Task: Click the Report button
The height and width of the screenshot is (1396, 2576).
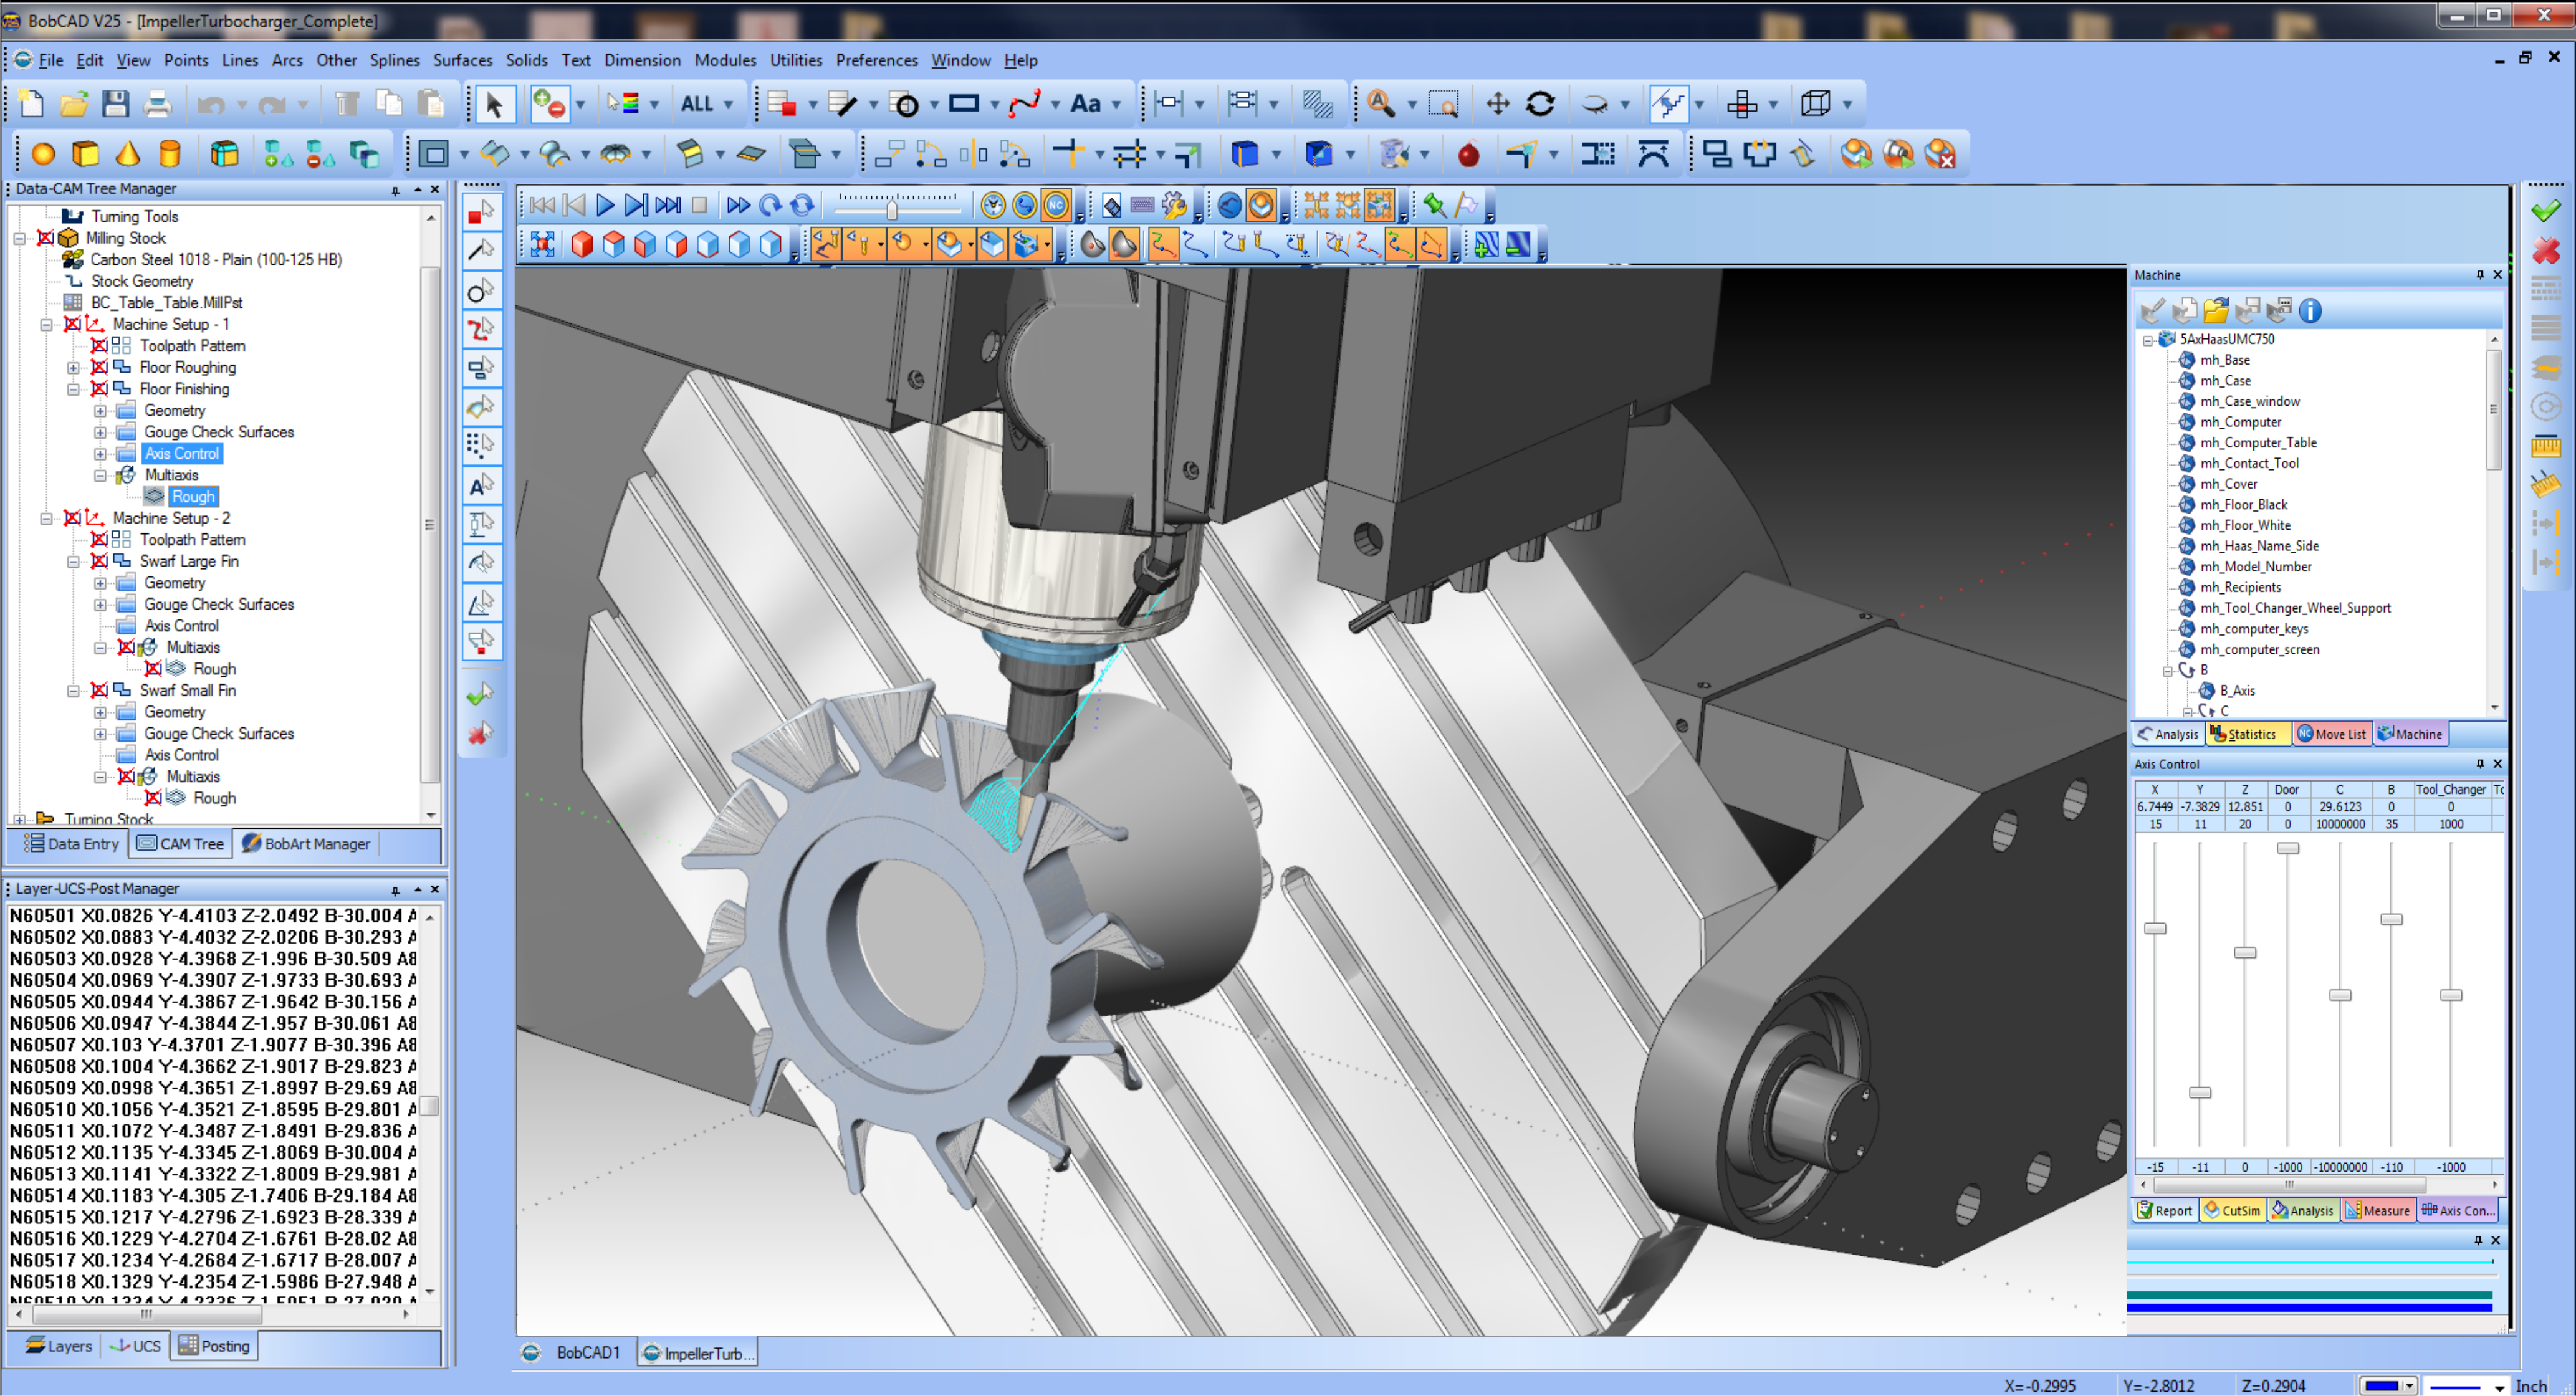Action: coord(2165,1210)
